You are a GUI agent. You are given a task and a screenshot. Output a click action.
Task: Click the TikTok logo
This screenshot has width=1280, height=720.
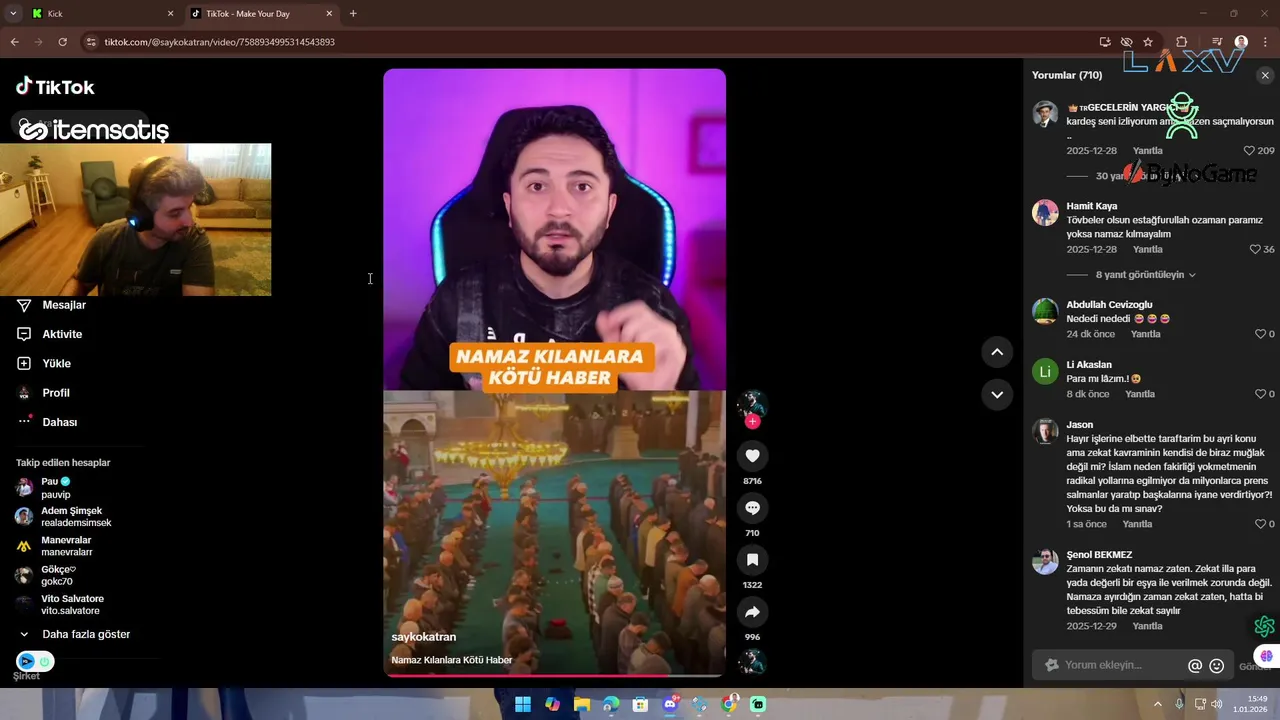tap(55, 87)
